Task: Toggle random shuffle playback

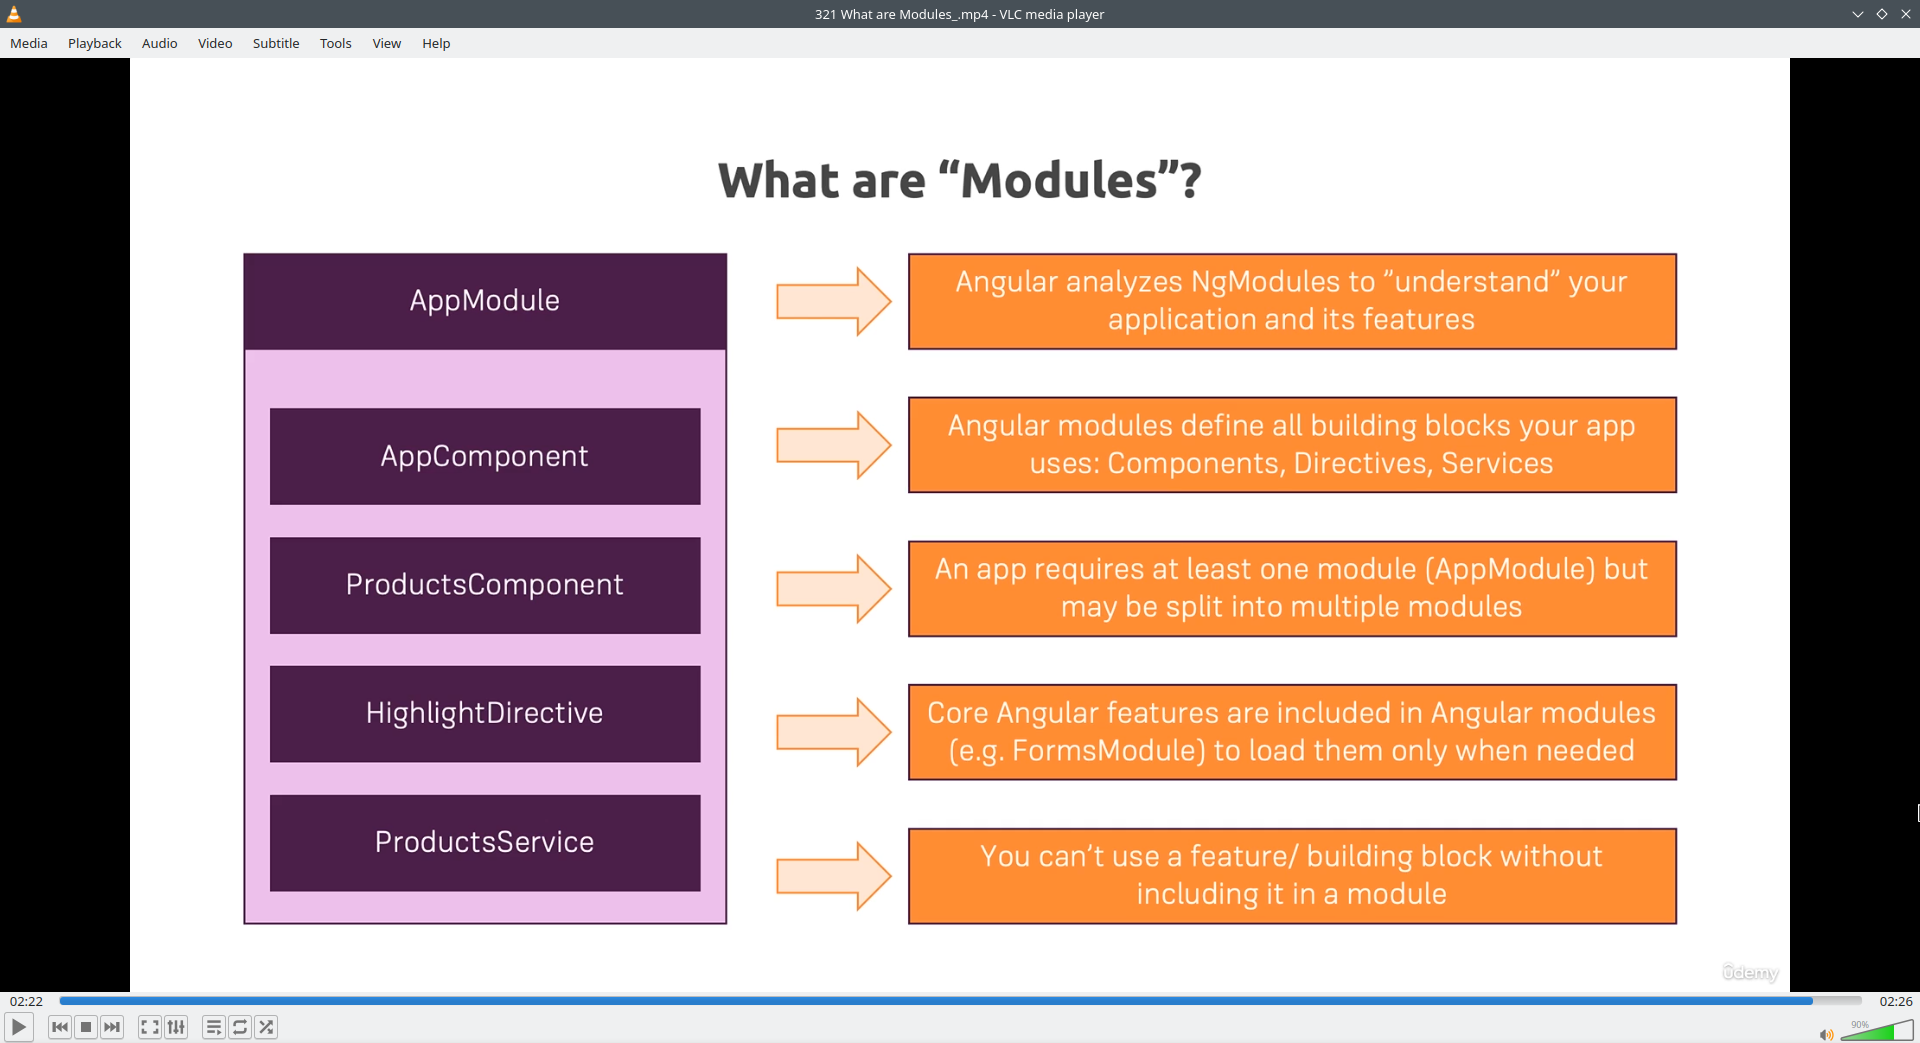Action: [266, 1027]
